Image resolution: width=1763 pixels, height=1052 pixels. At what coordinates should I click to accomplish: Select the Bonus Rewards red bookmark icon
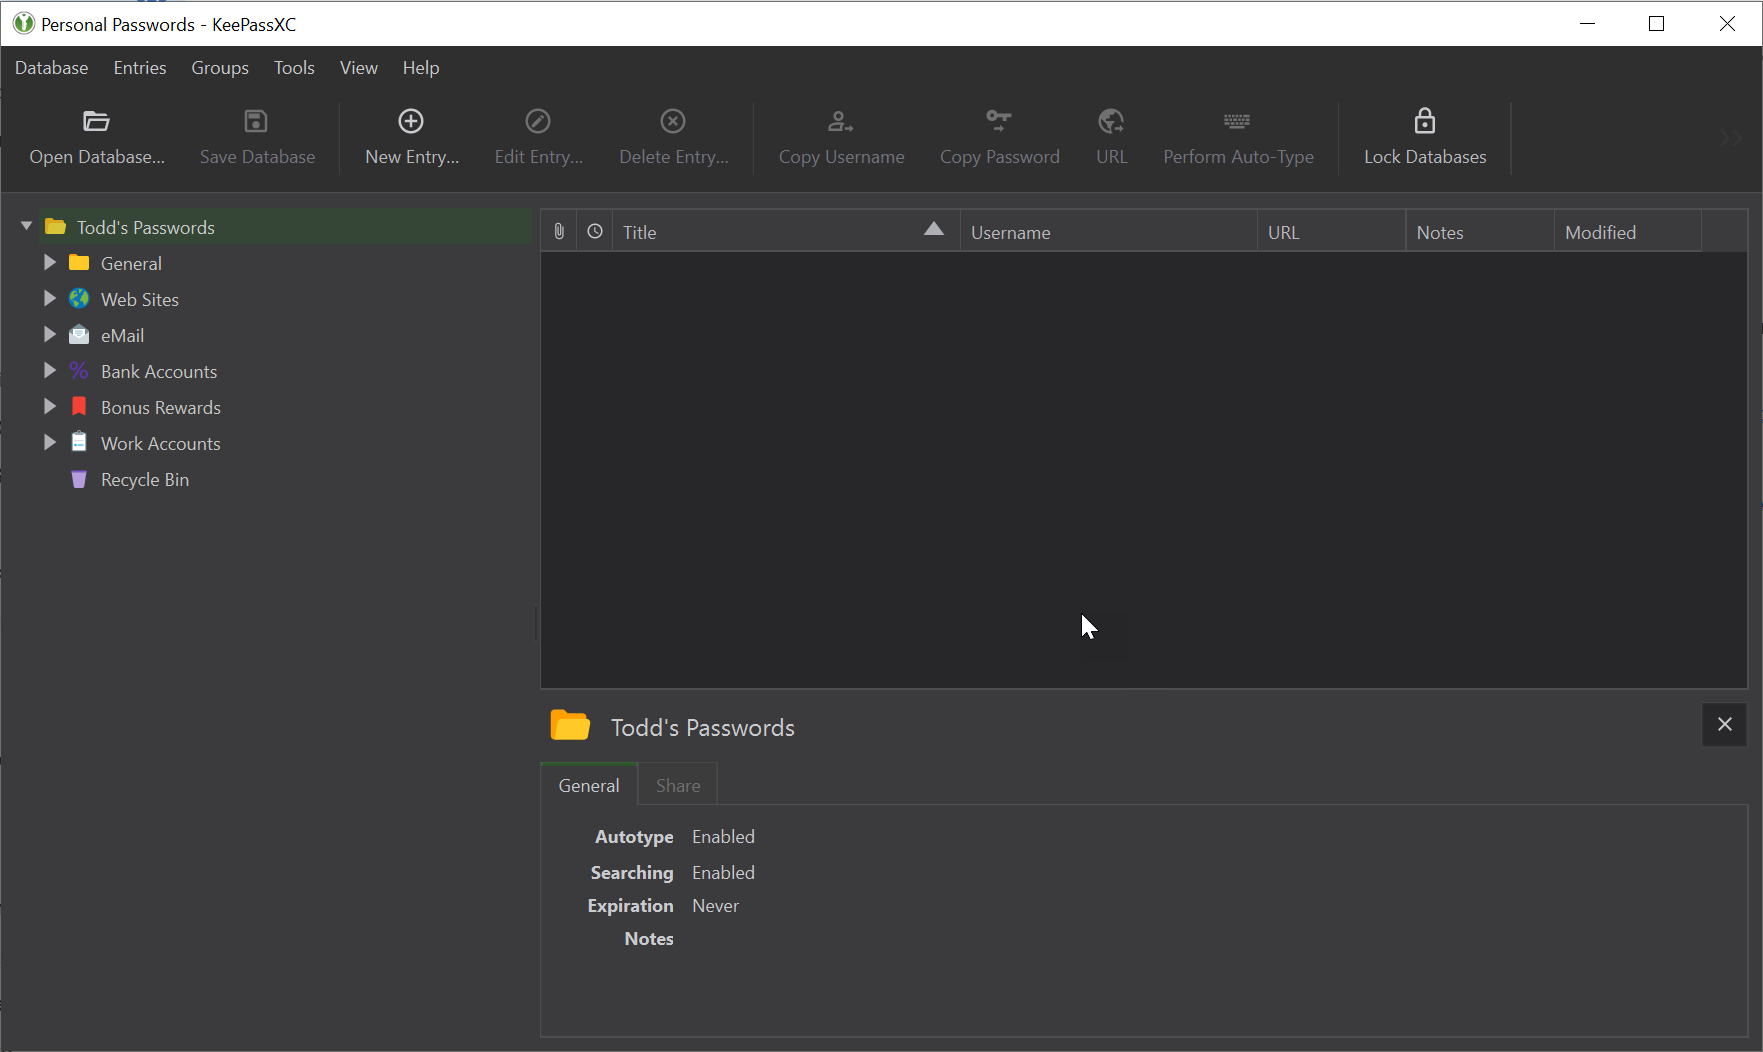click(79, 407)
